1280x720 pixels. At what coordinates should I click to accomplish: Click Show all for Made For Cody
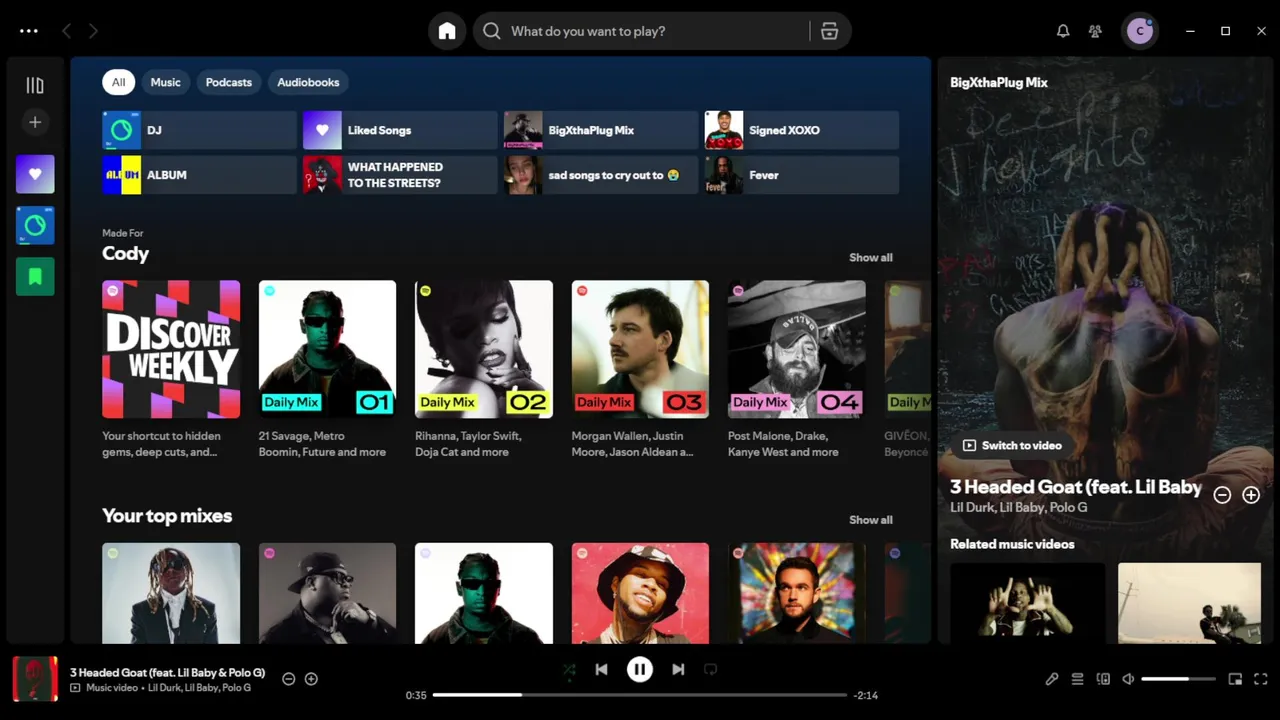pyautogui.click(x=871, y=257)
